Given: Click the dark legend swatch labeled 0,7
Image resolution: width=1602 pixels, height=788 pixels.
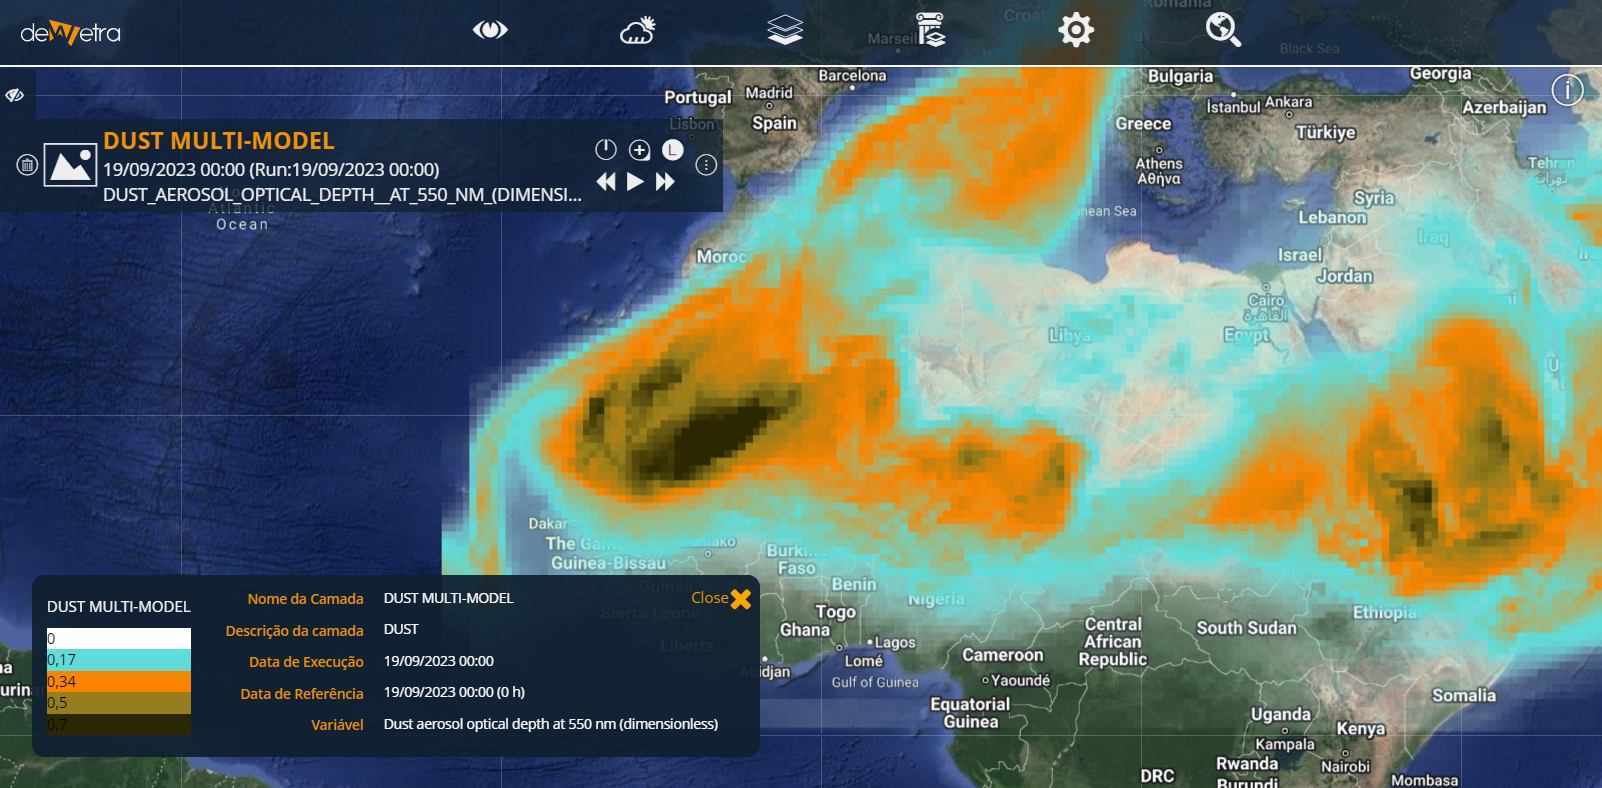Looking at the screenshot, I should point(119,725).
